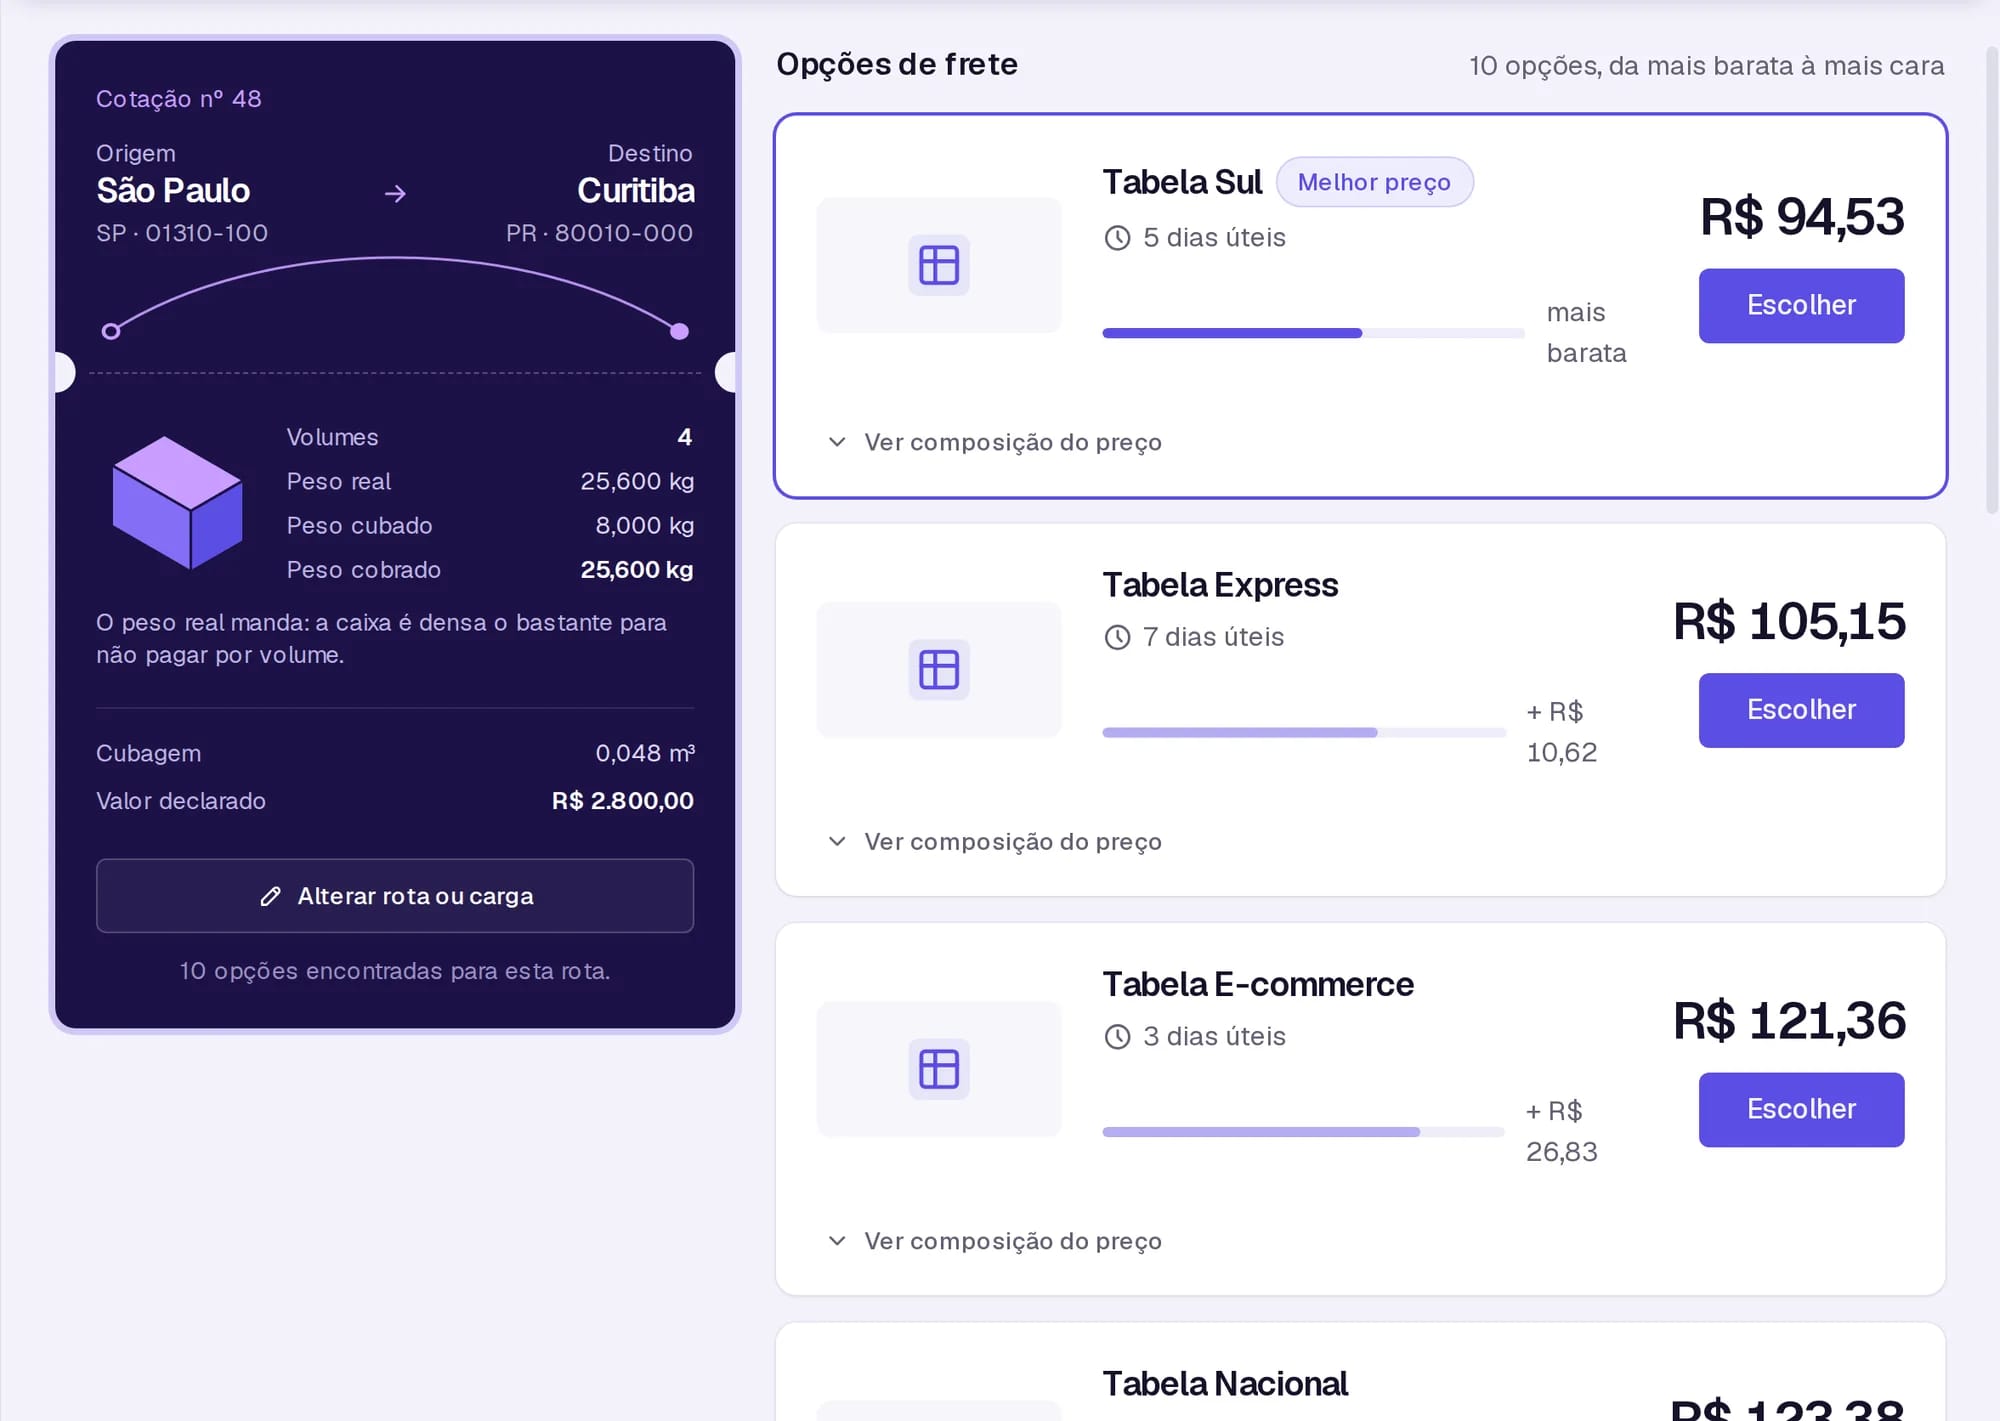
Task: Click the Tabela E-commerce price comparison bar
Action: pos(1303,1132)
